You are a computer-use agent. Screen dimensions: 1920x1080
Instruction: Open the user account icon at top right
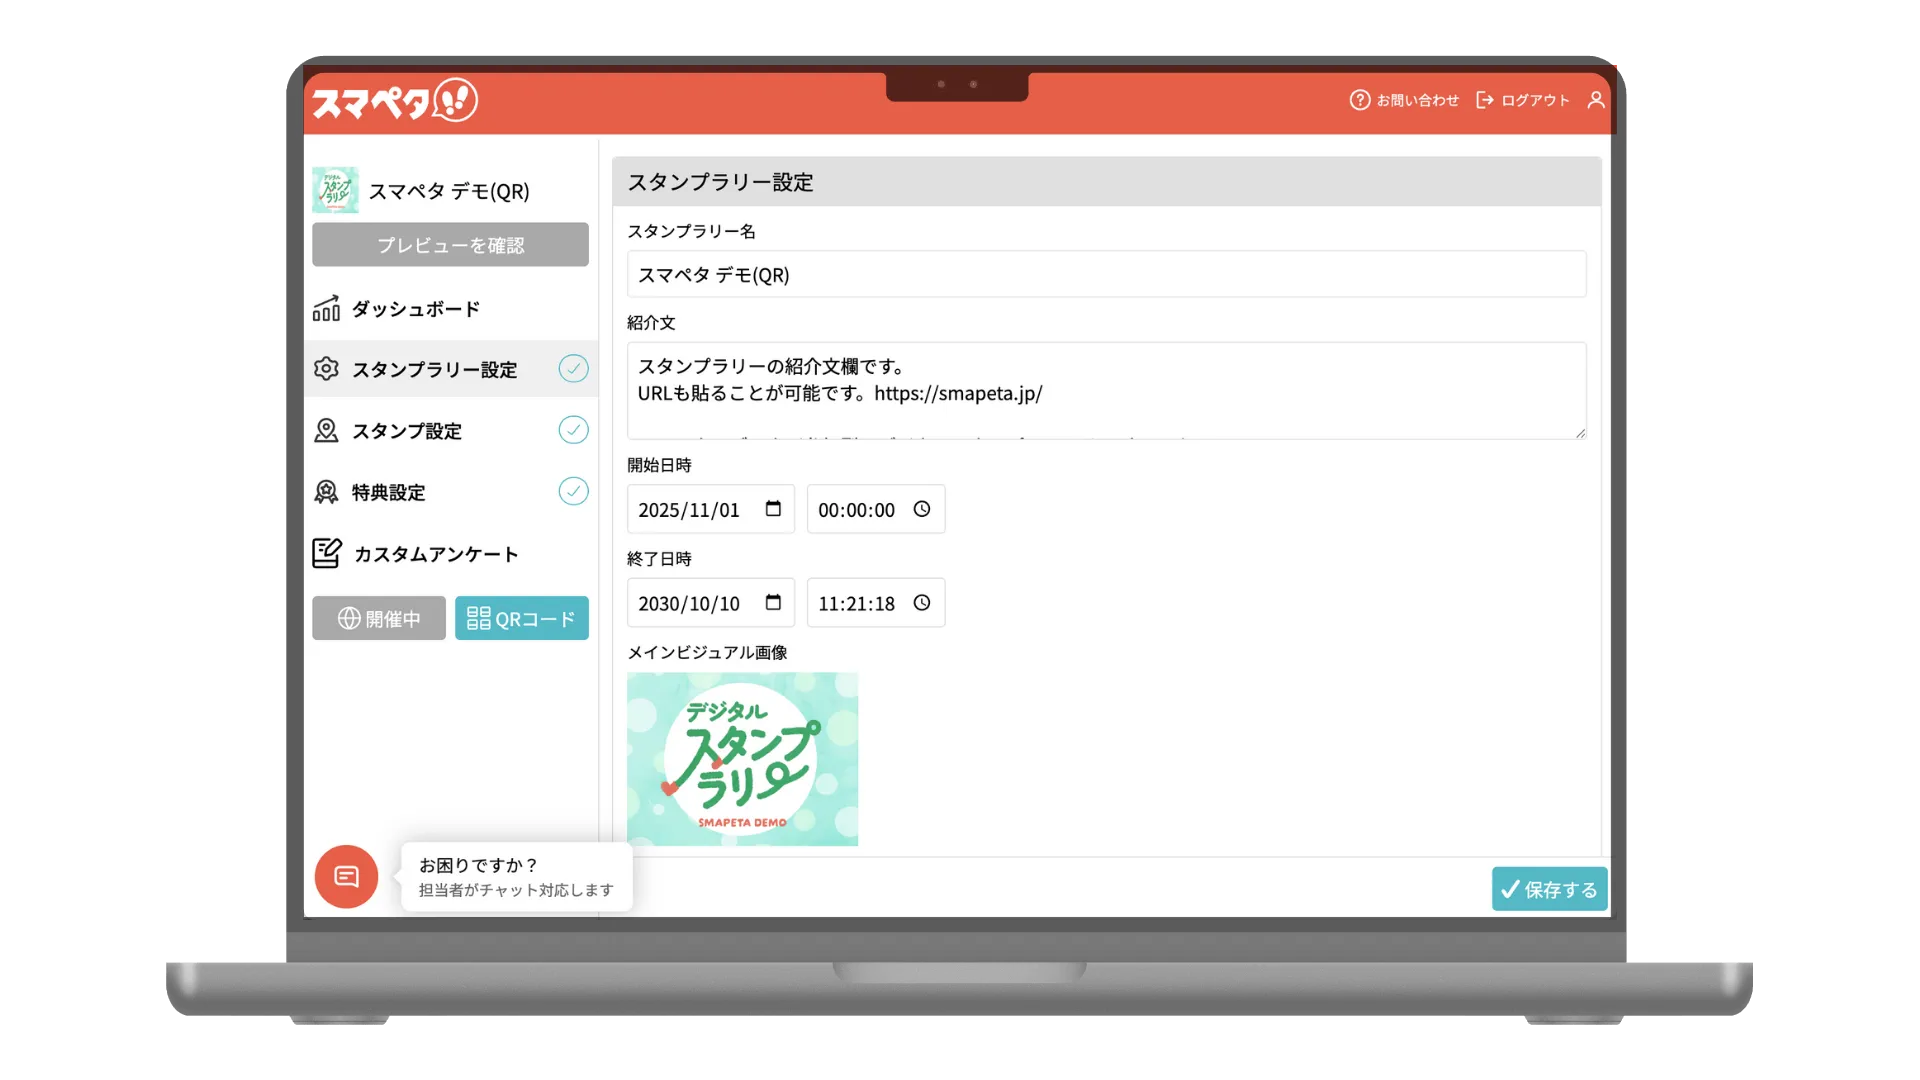[1596, 100]
